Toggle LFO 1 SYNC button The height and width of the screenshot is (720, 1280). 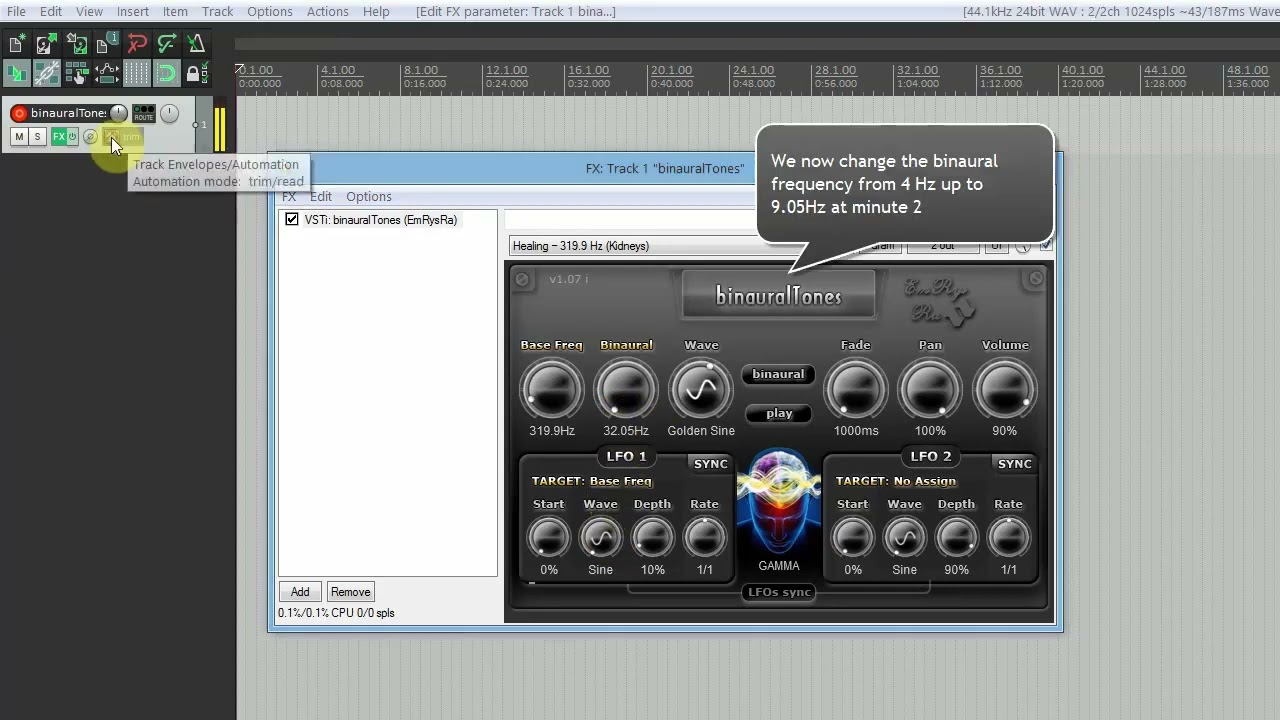coord(711,463)
